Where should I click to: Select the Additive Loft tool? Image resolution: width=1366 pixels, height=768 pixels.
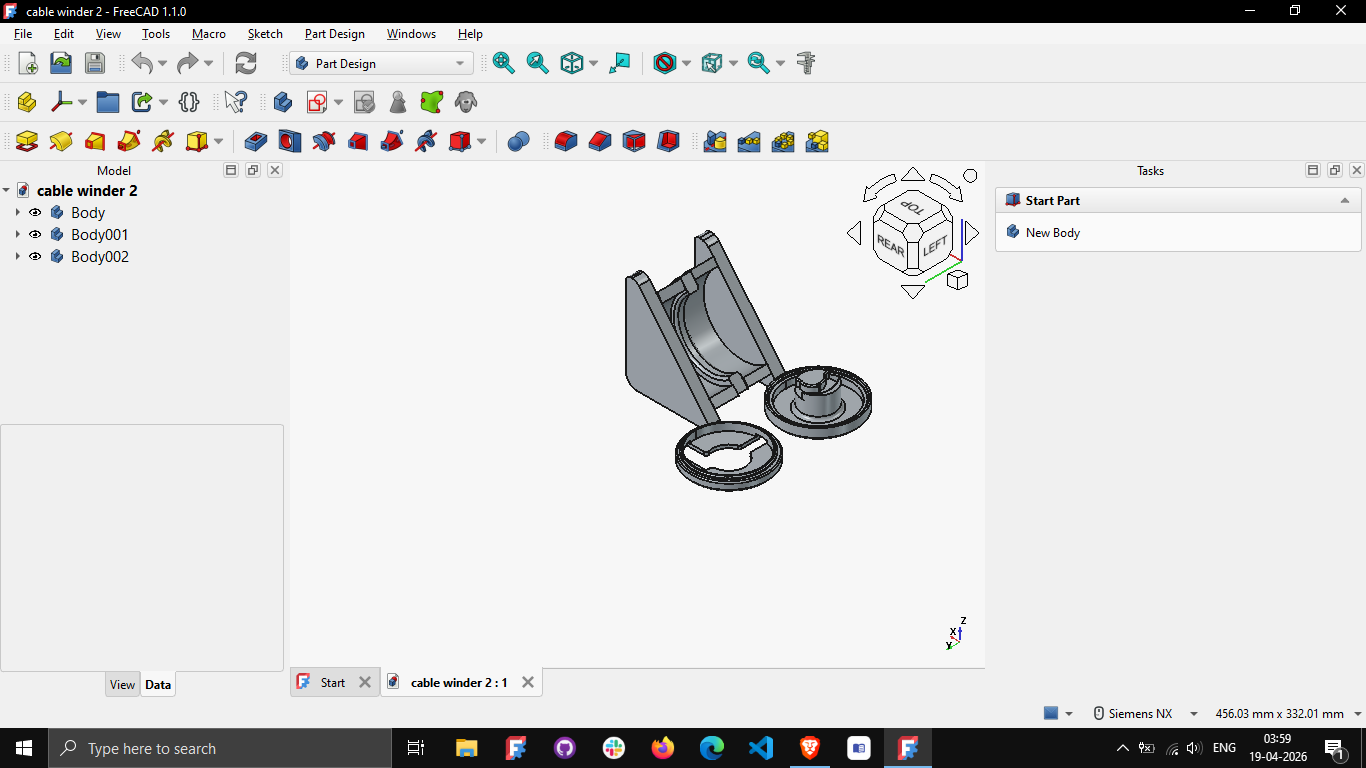(95, 141)
